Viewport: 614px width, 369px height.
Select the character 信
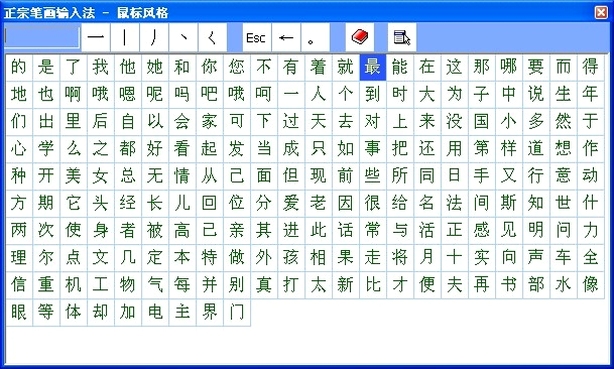tap(19, 285)
